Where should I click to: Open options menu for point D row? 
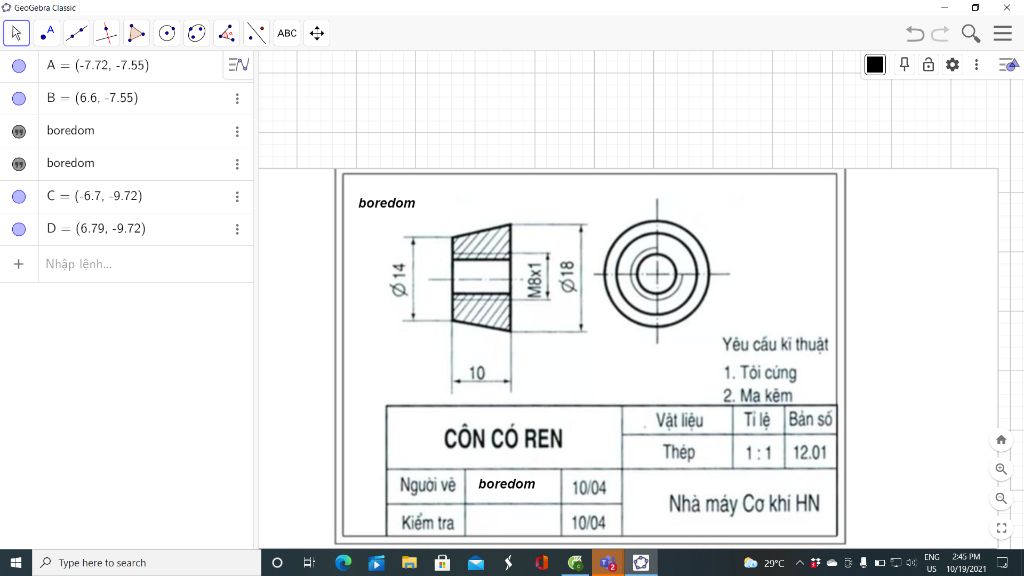[237, 229]
